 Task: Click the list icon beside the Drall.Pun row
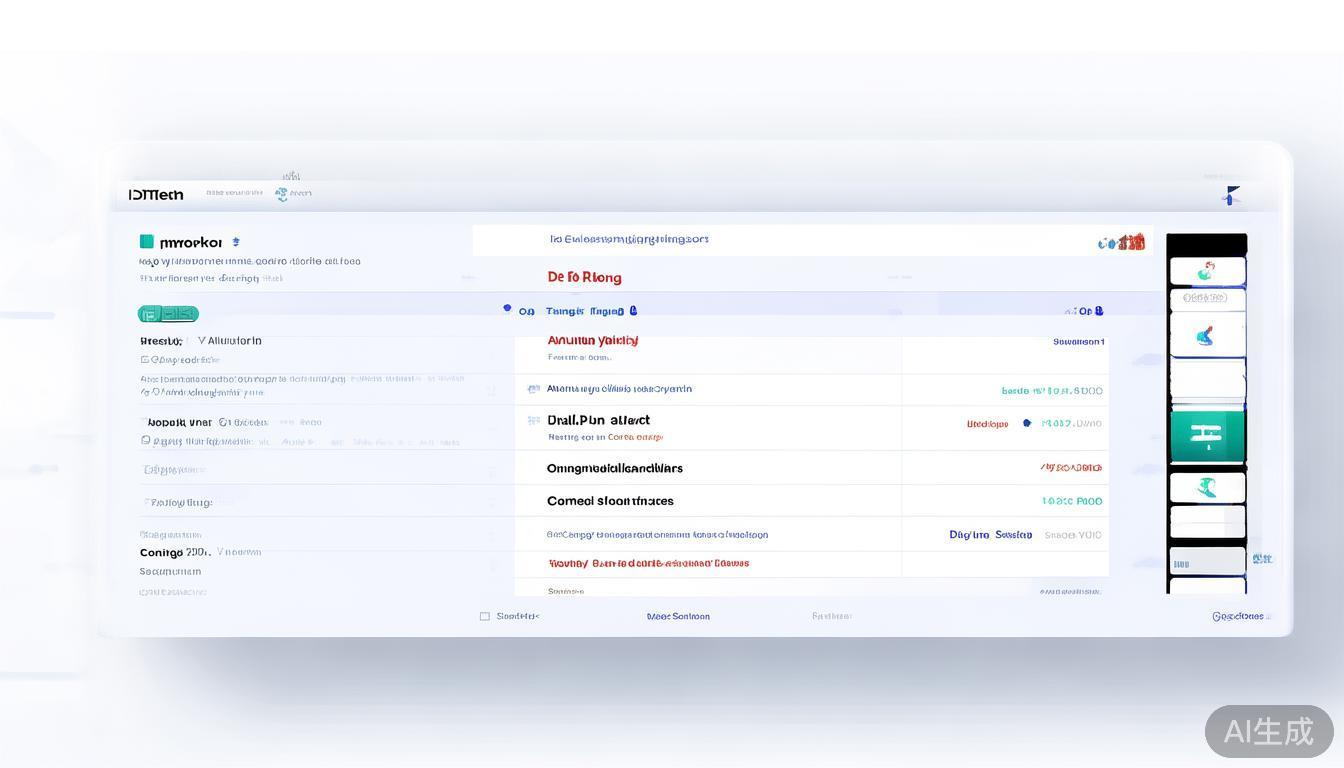pos(533,421)
